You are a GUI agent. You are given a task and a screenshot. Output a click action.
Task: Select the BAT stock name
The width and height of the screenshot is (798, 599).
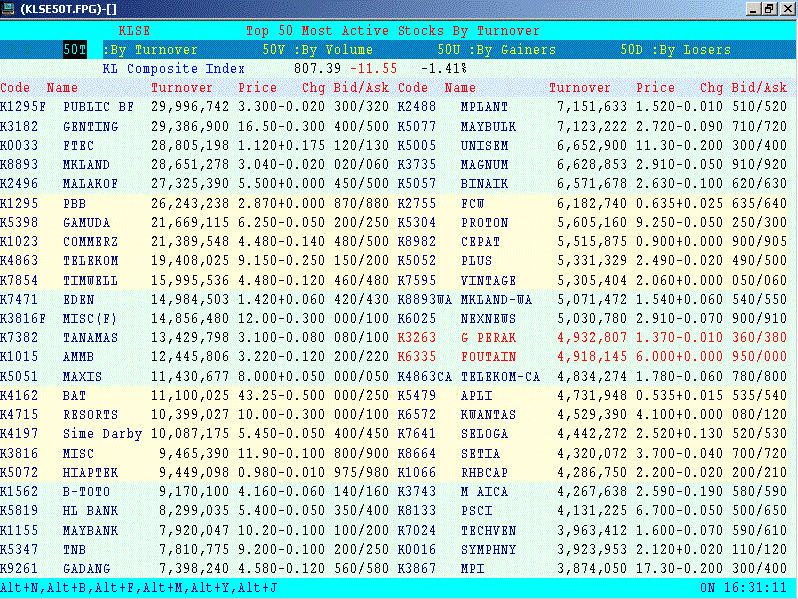click(x=74, y=395)
